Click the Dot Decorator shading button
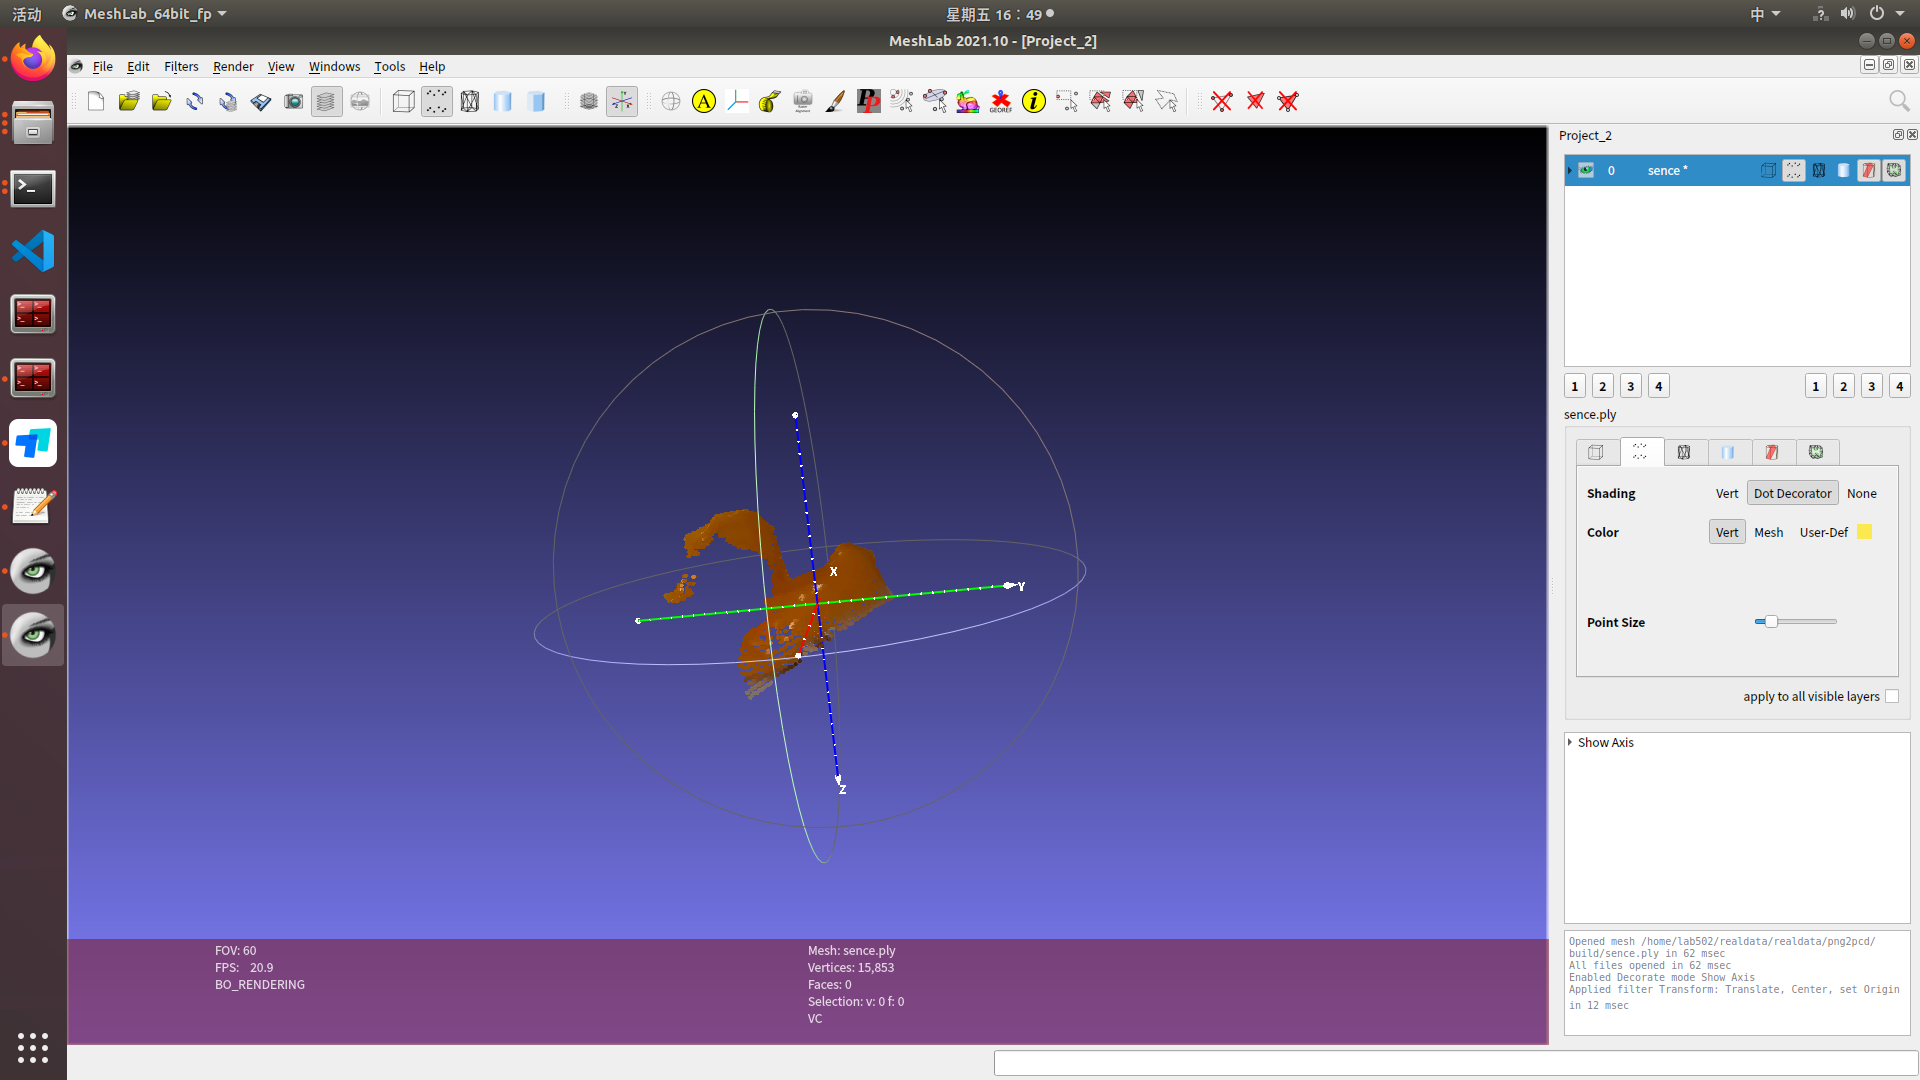The image size is (1920, 1080). tap(1792, 493)
